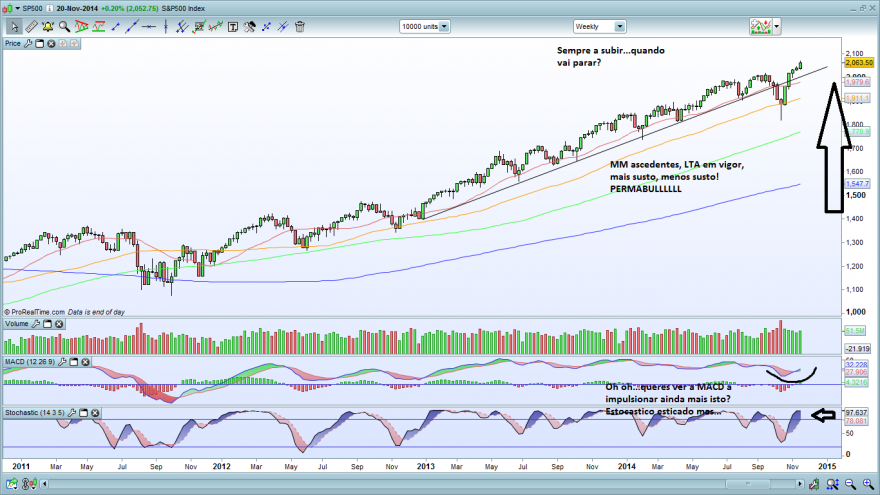Close the MACD indicator panel
Image resolution: width=880 pixels, height=495 pixels.
(85, 362)
